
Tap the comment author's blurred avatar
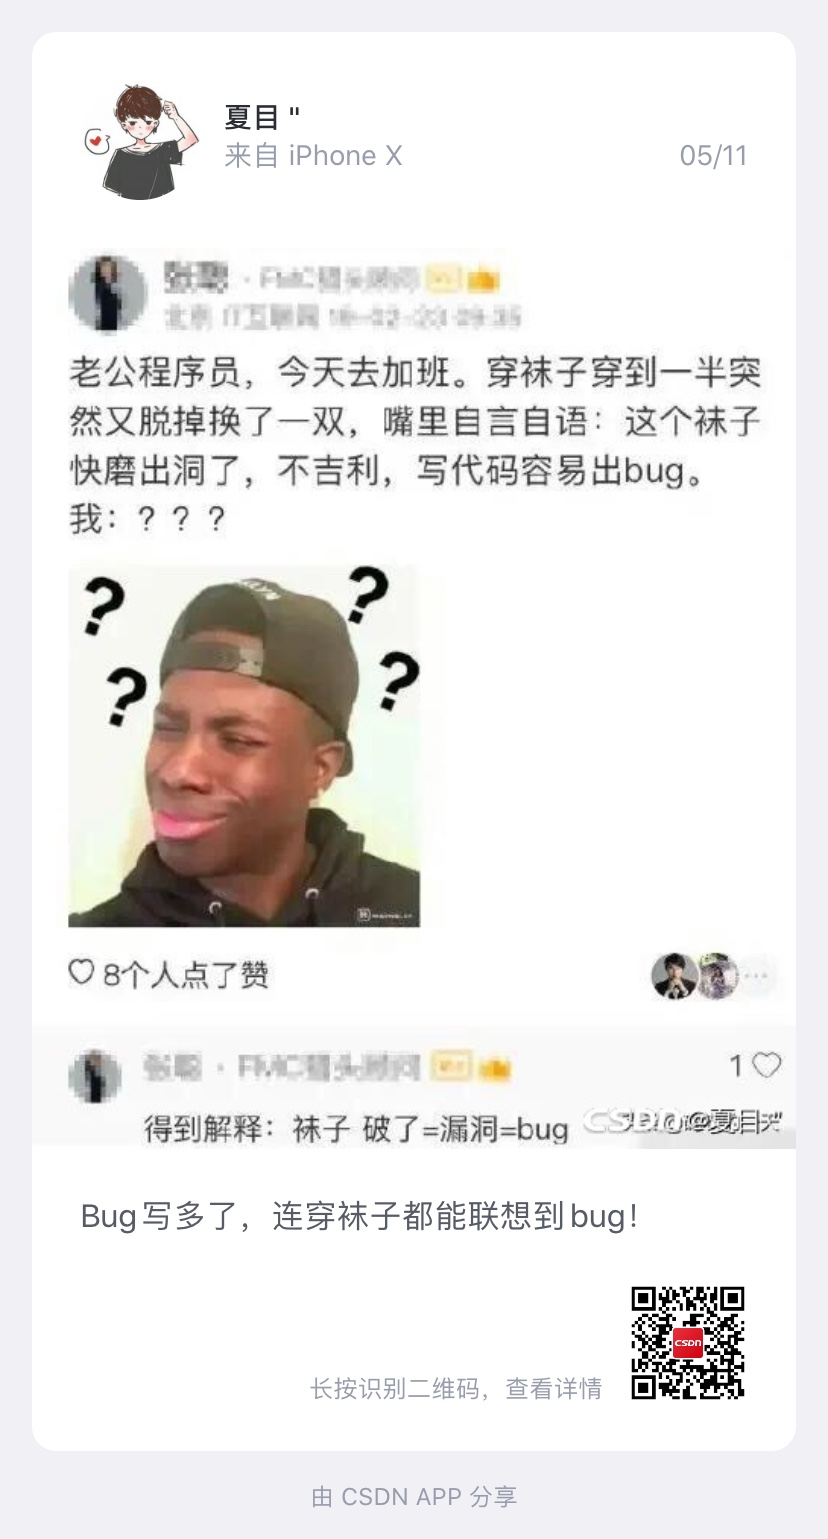click(x=95, y=1077)
